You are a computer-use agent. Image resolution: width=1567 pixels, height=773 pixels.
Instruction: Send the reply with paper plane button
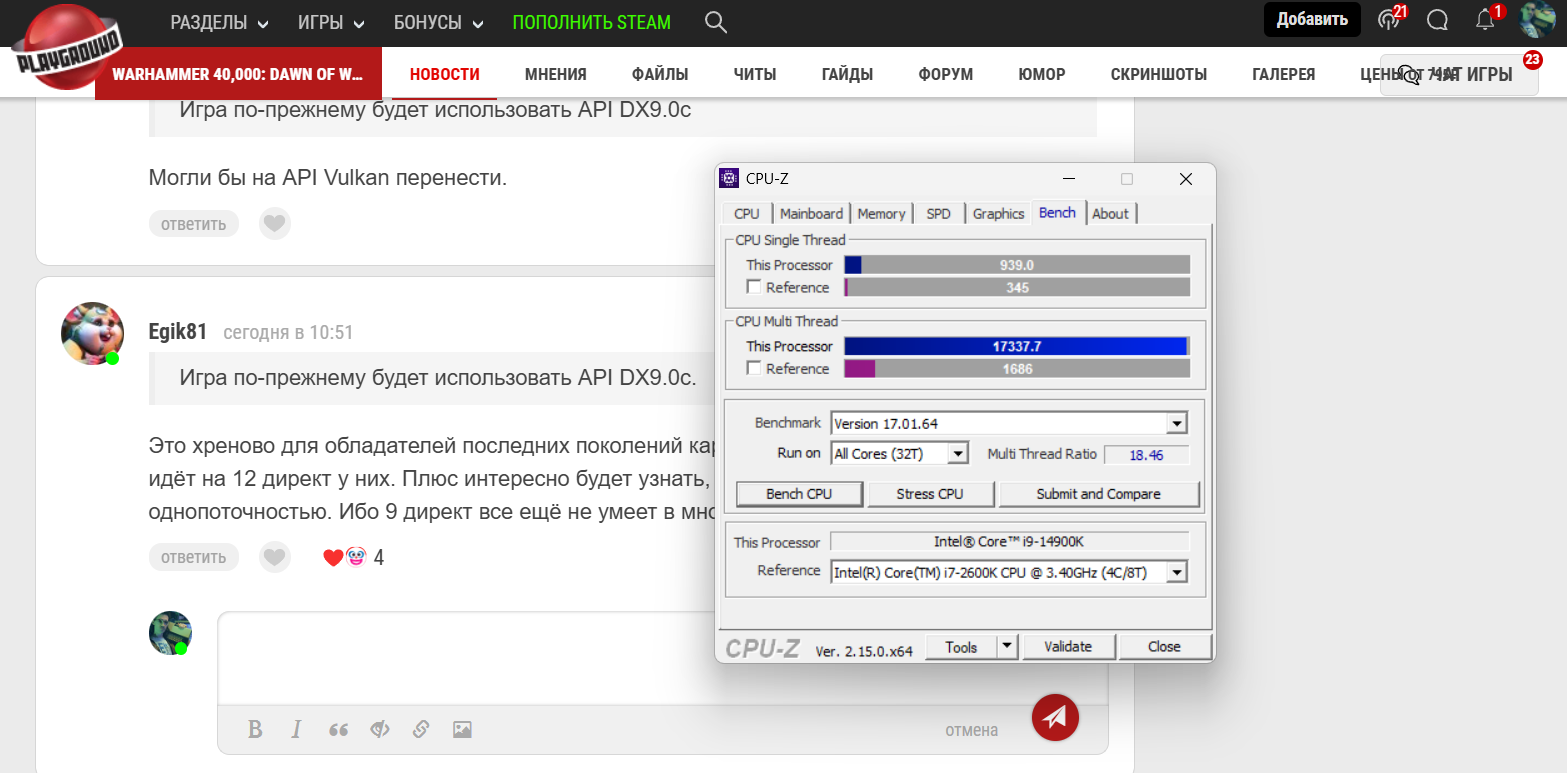click(x=1055, y=717)
